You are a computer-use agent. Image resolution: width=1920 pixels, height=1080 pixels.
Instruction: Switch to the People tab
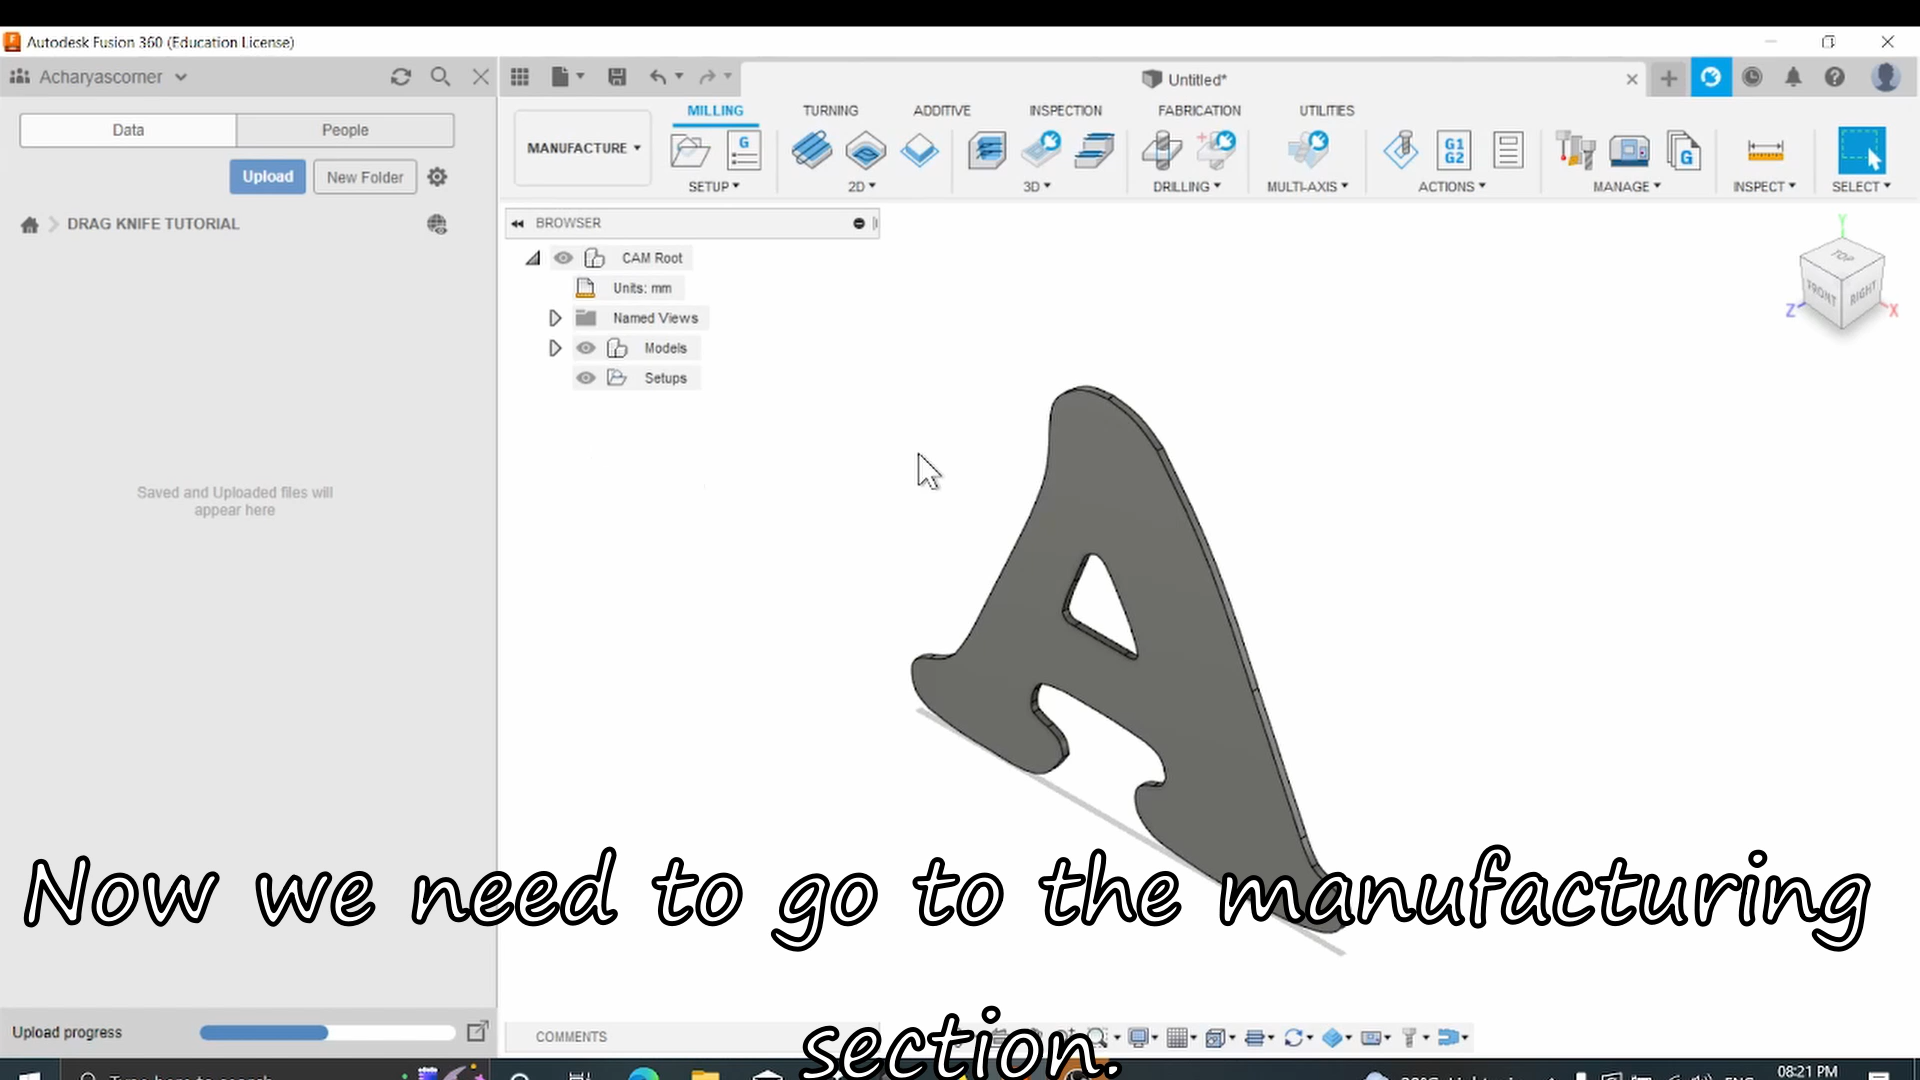coord(345,130)
